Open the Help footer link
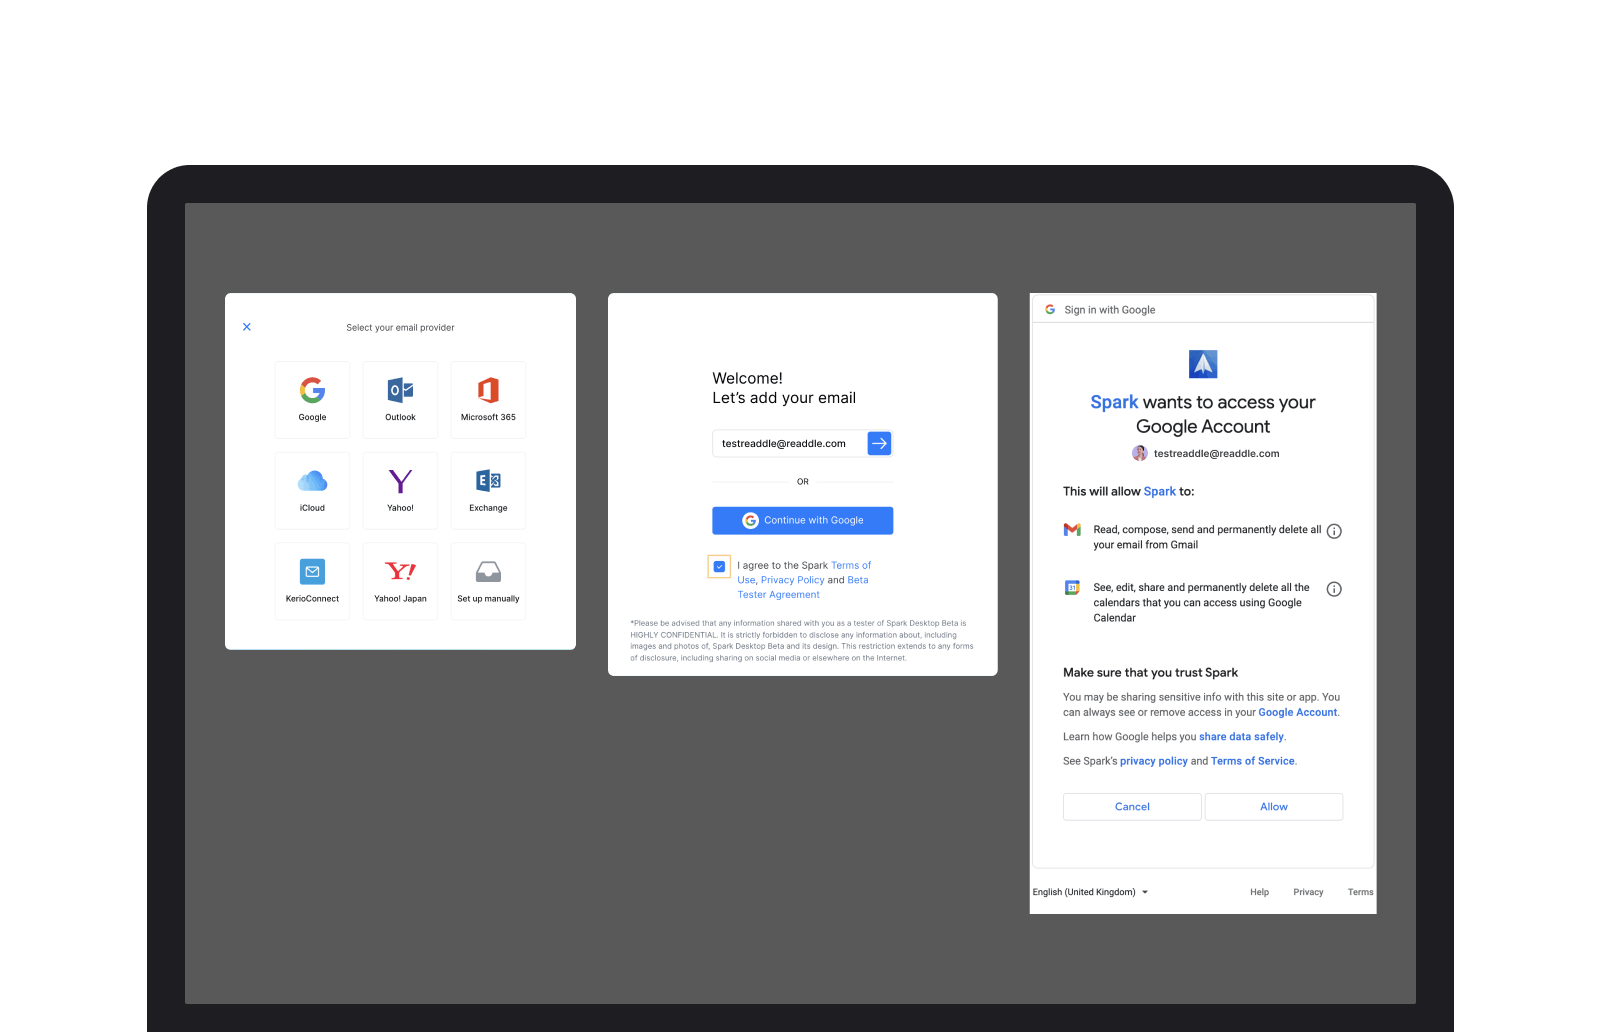Screen dimensions: 1600x1032 point(1259,892)
